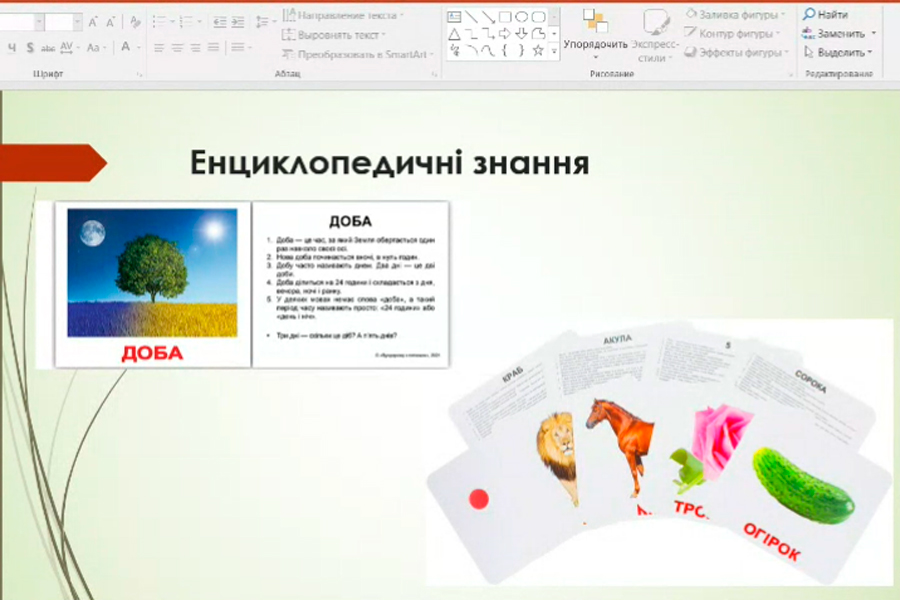Select the arc shape

tap(471, 51)
